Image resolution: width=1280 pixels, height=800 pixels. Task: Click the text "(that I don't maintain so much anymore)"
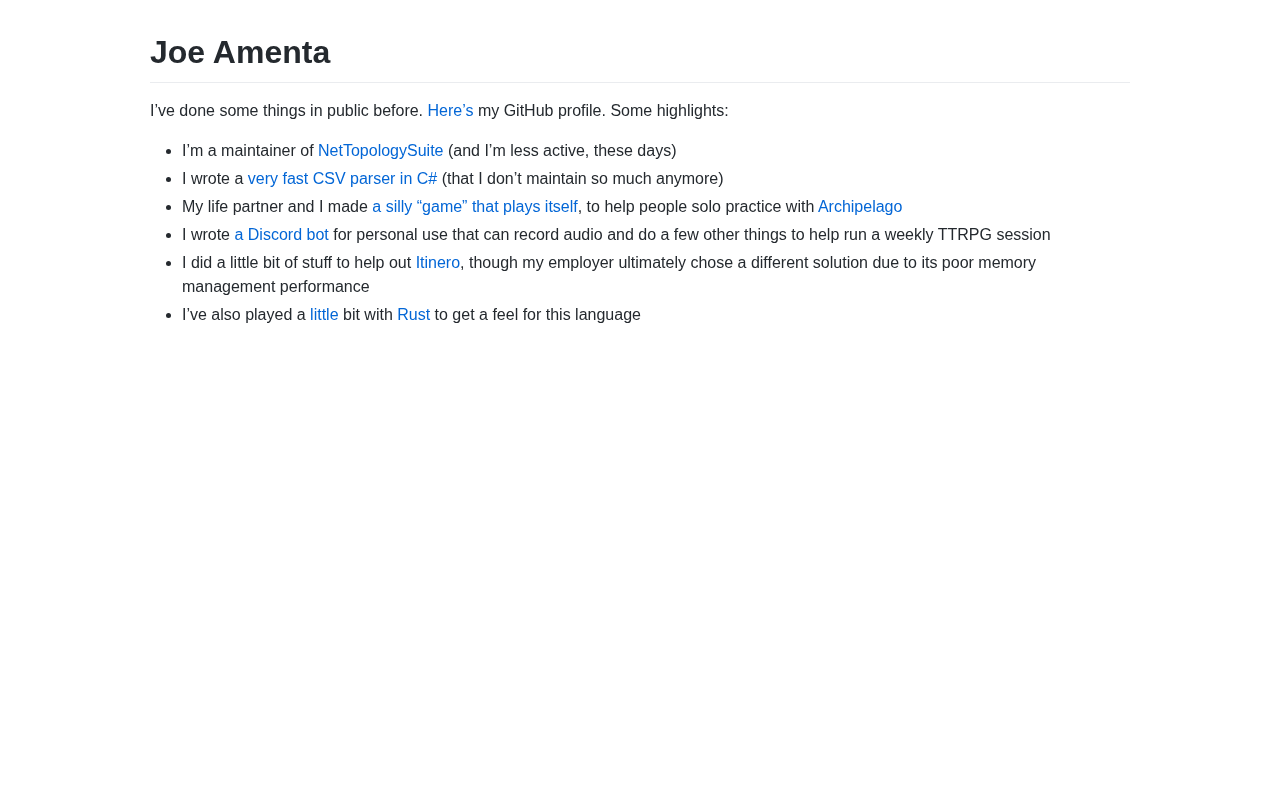[582, 179]
